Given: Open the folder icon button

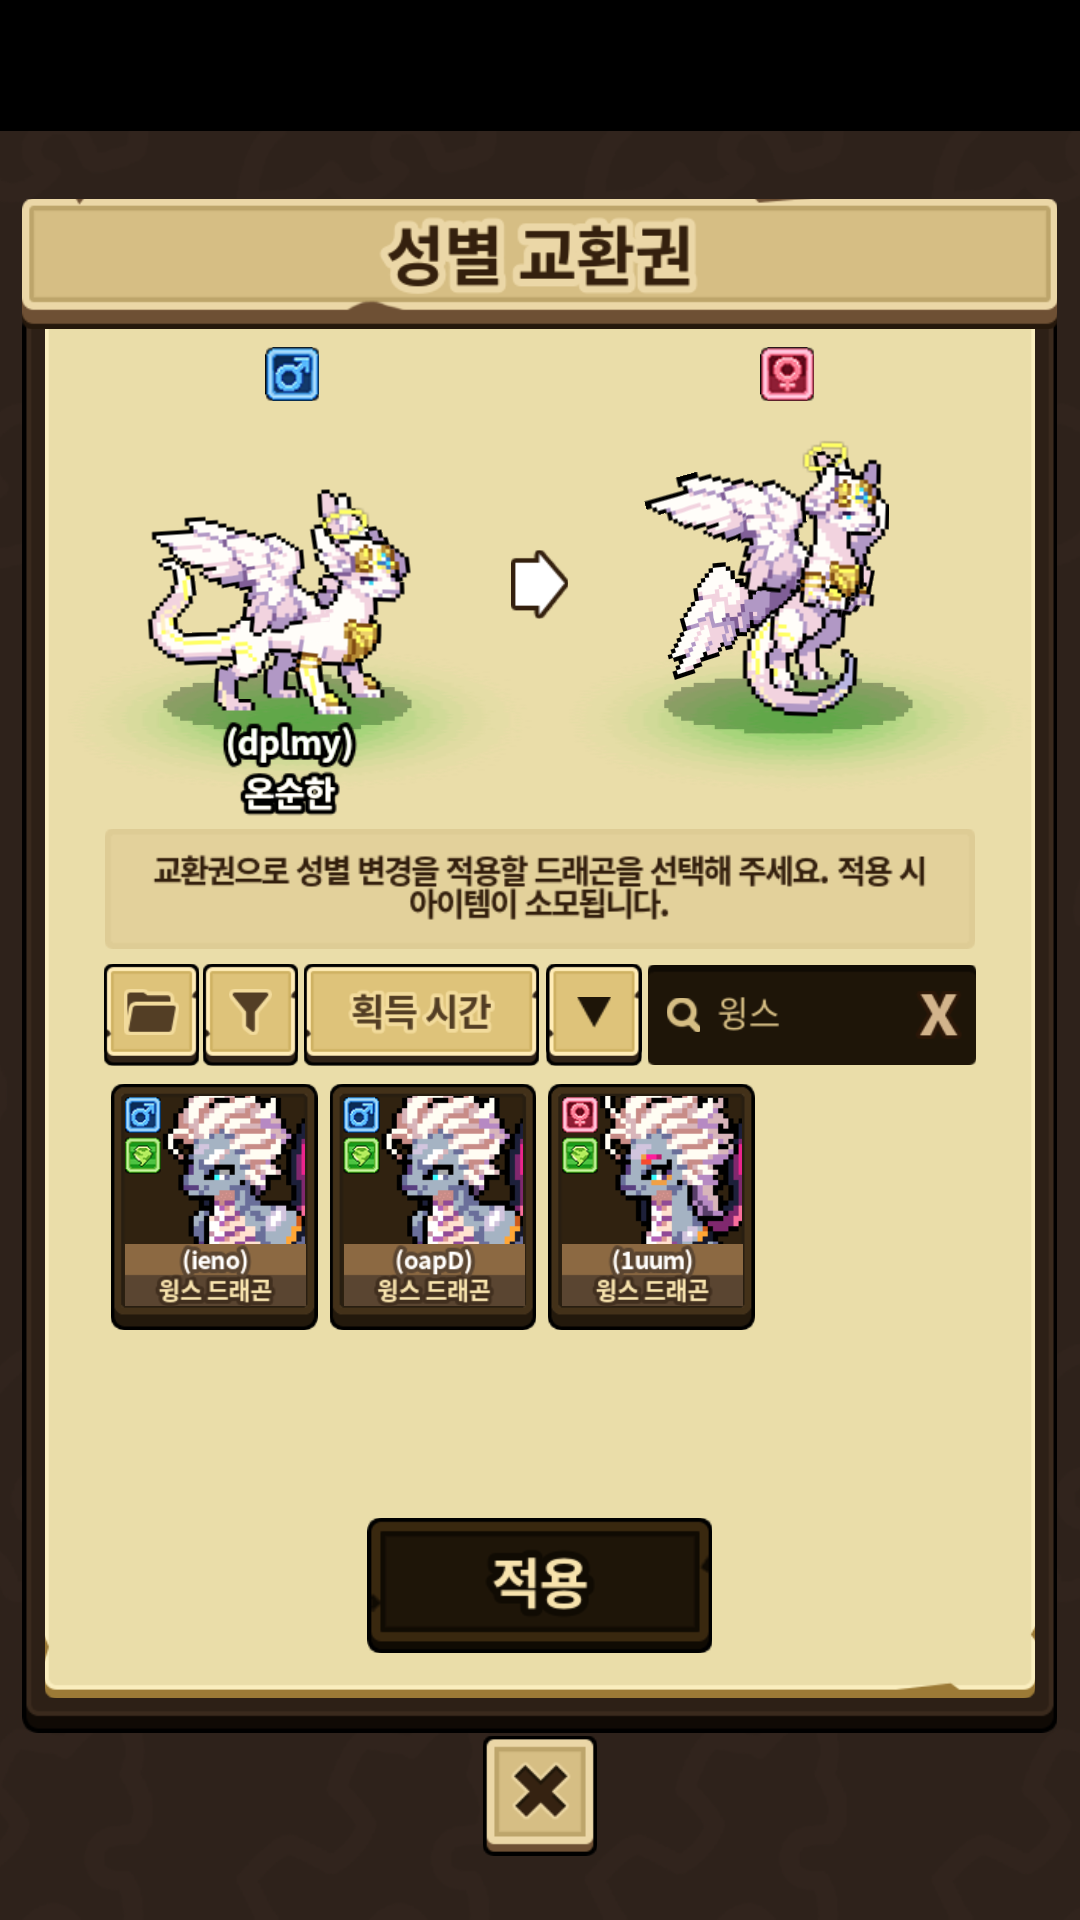Looking at the screenshot, I should 151,1013.
